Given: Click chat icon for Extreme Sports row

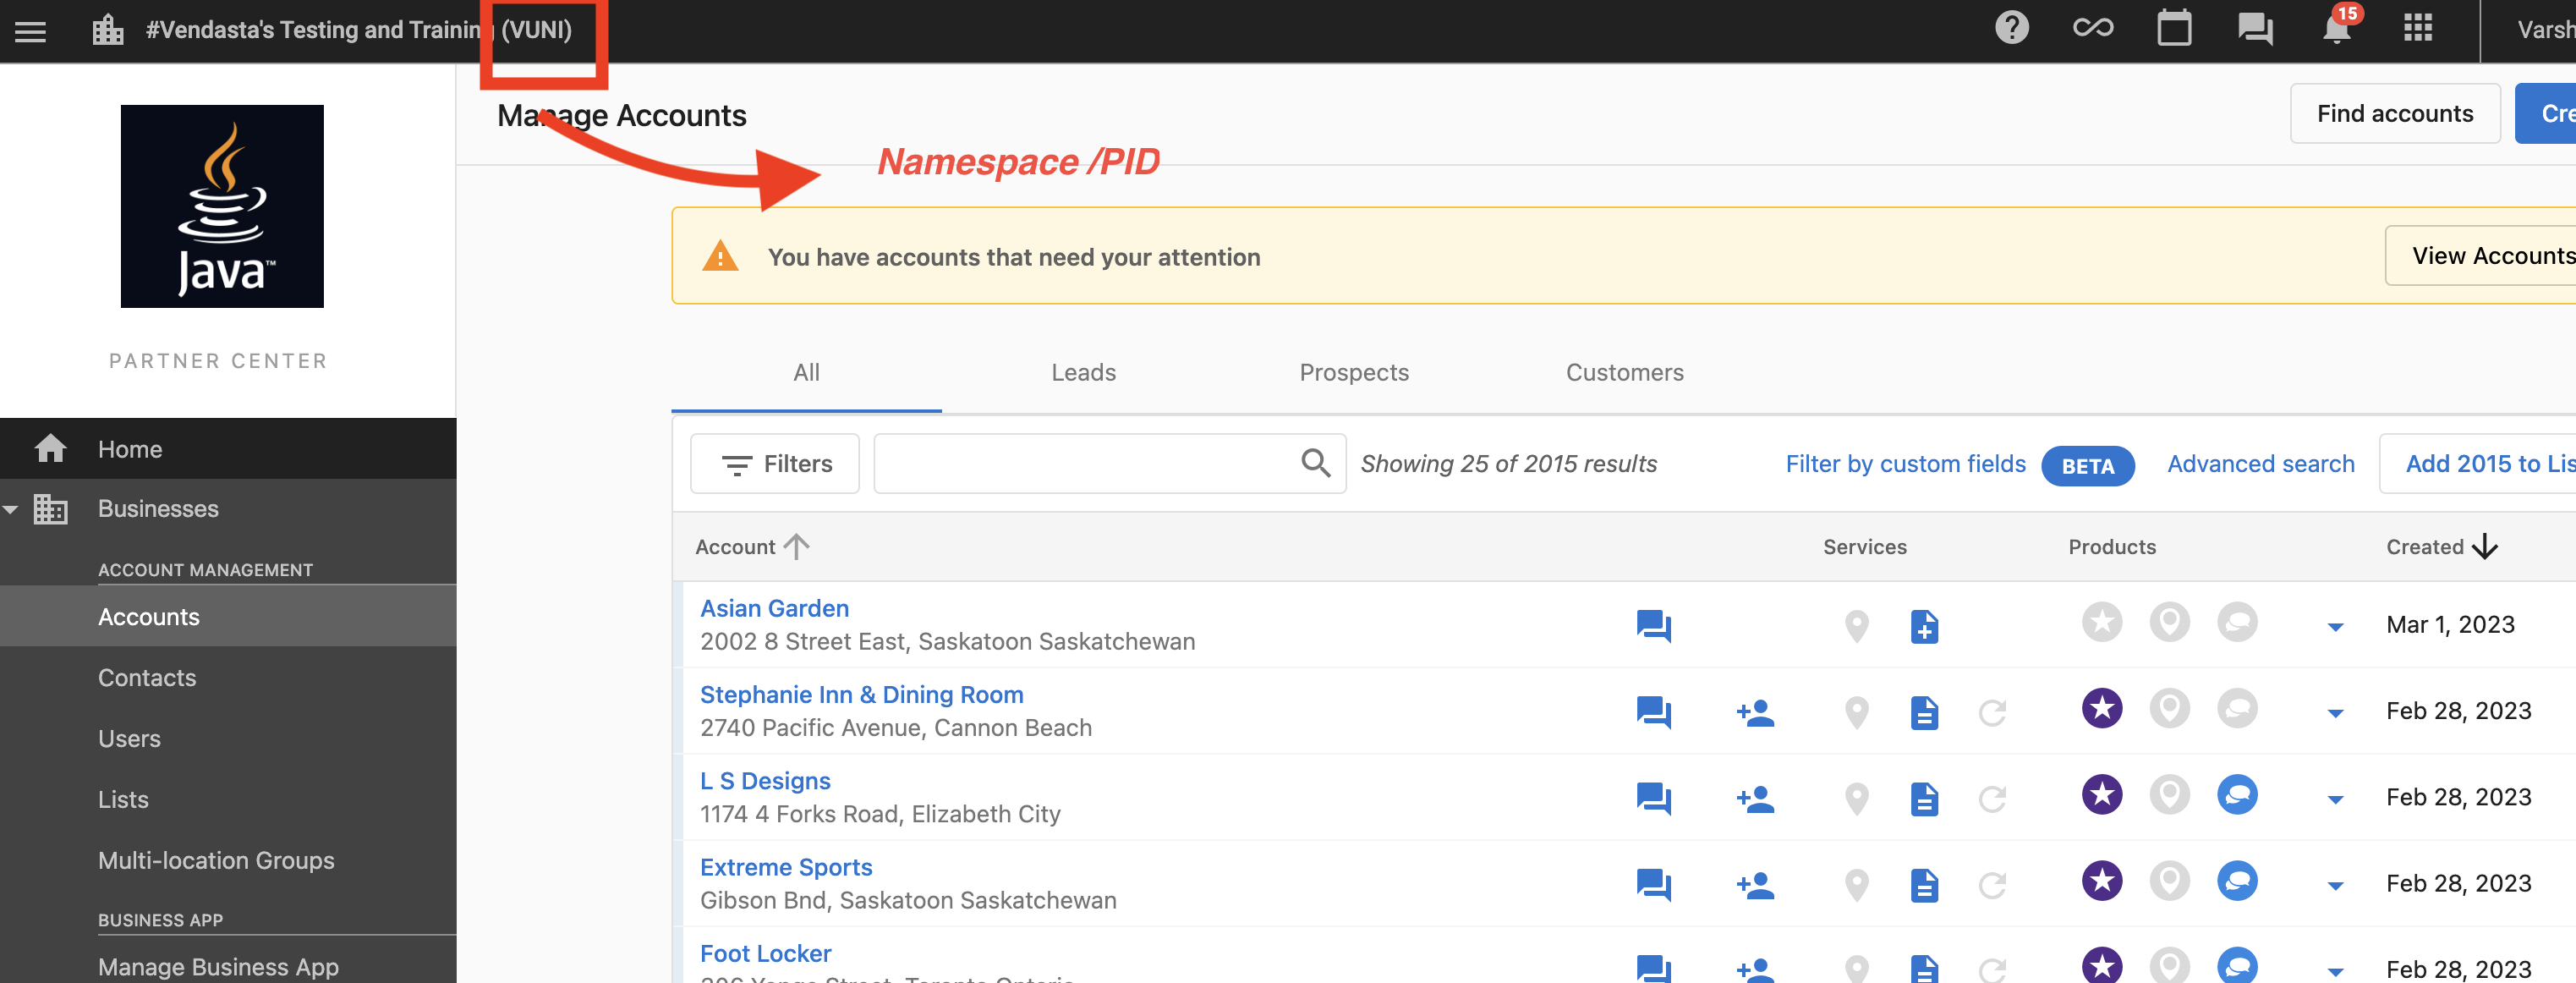Looking at the screenshot, I should pos(1654,885).
